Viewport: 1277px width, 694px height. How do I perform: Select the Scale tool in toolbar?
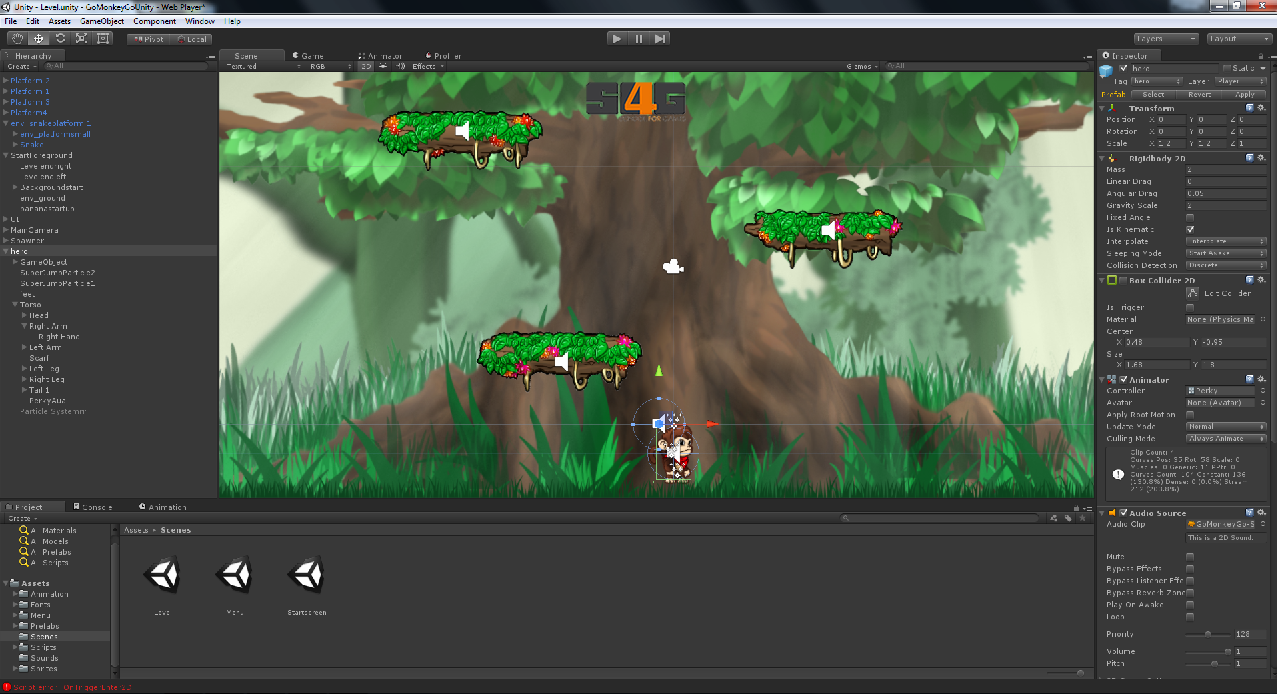click(81, 38)
